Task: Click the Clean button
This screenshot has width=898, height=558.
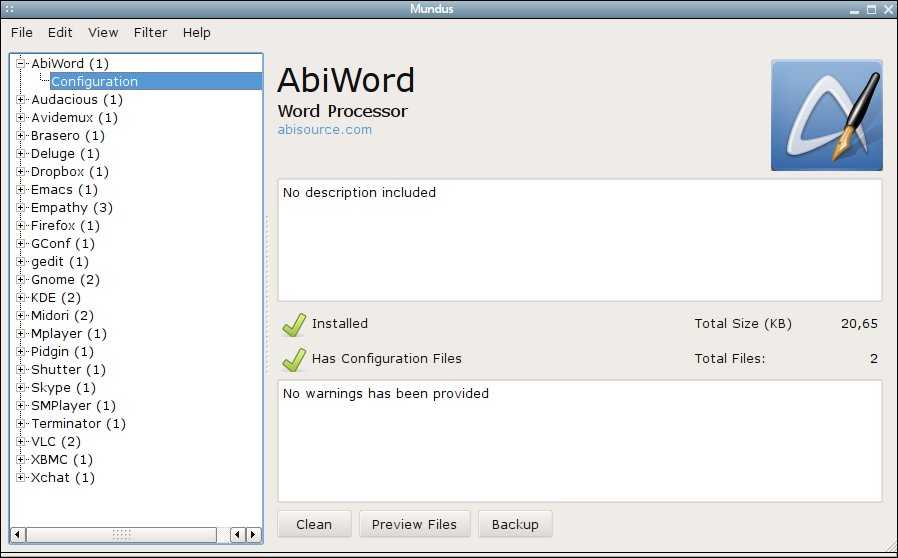Action: [314, 524]
